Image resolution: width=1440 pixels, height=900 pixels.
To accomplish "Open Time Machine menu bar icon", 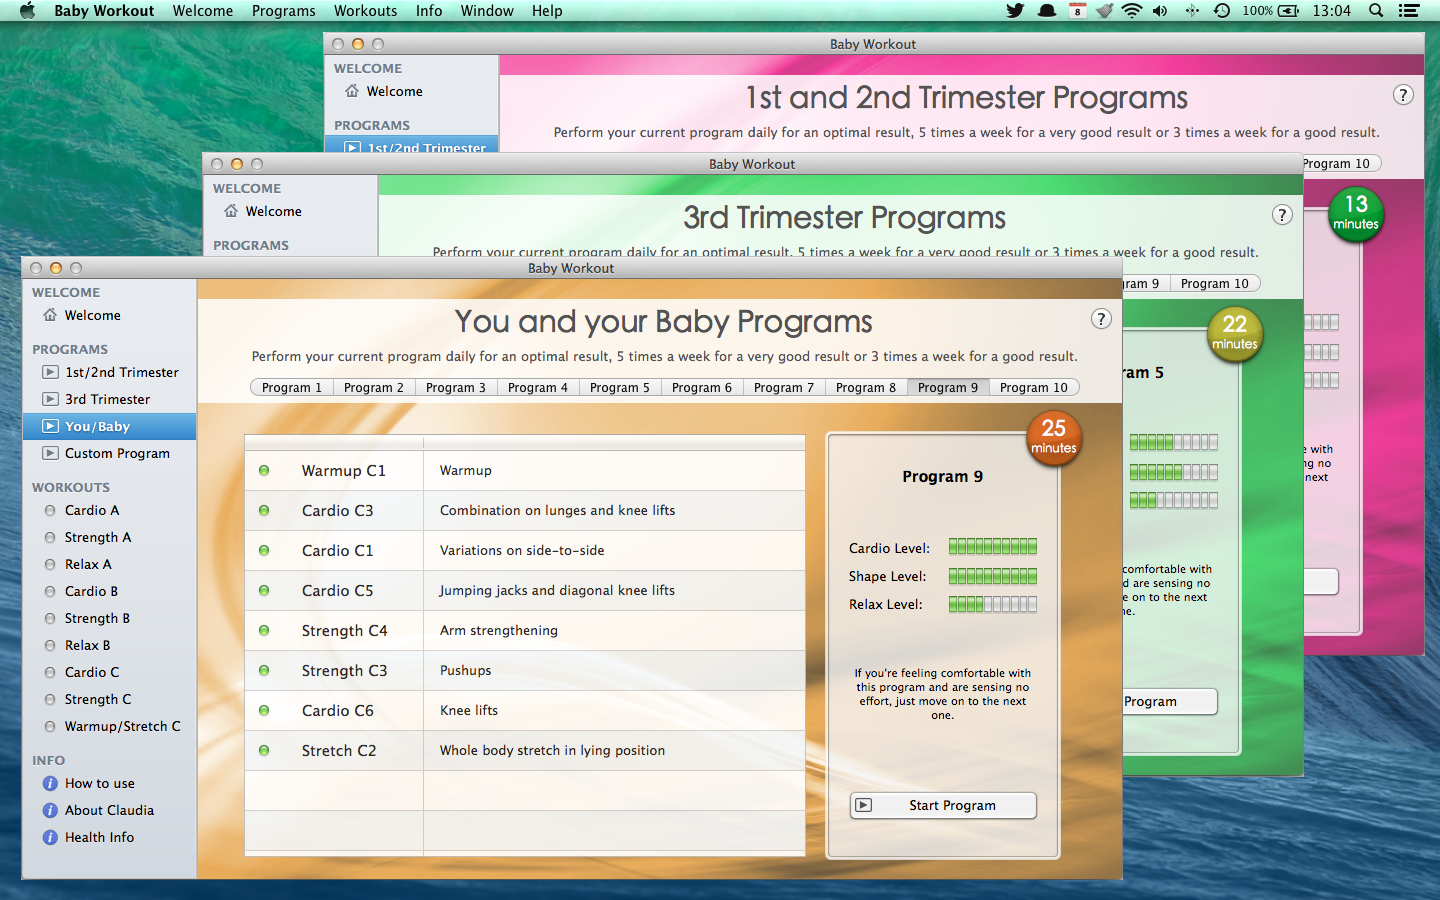I will click(x=1222, y=11).
